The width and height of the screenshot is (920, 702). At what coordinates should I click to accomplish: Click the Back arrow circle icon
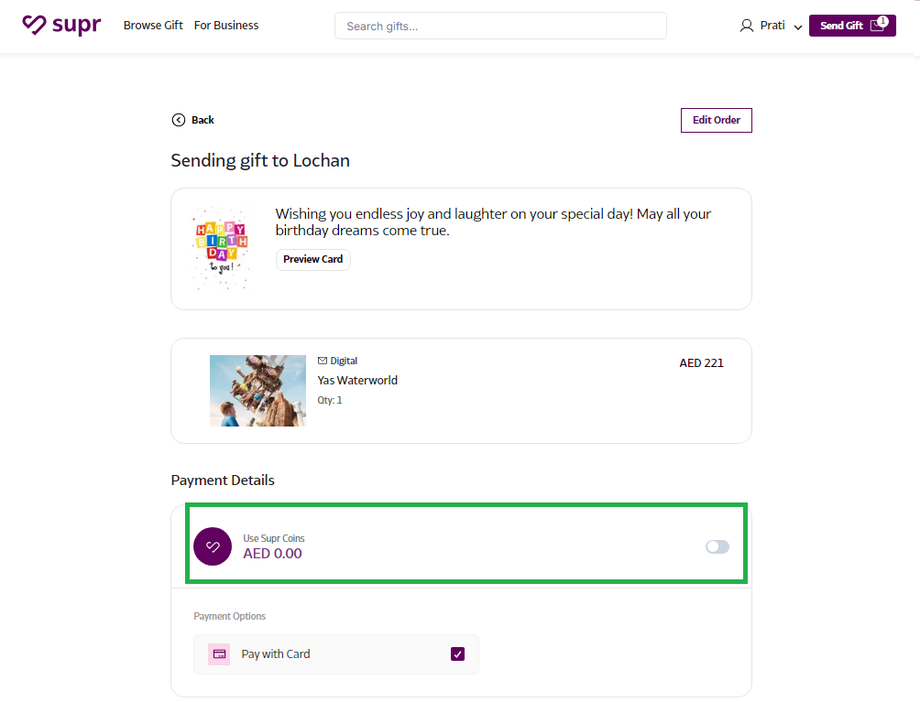coord(178,120)
